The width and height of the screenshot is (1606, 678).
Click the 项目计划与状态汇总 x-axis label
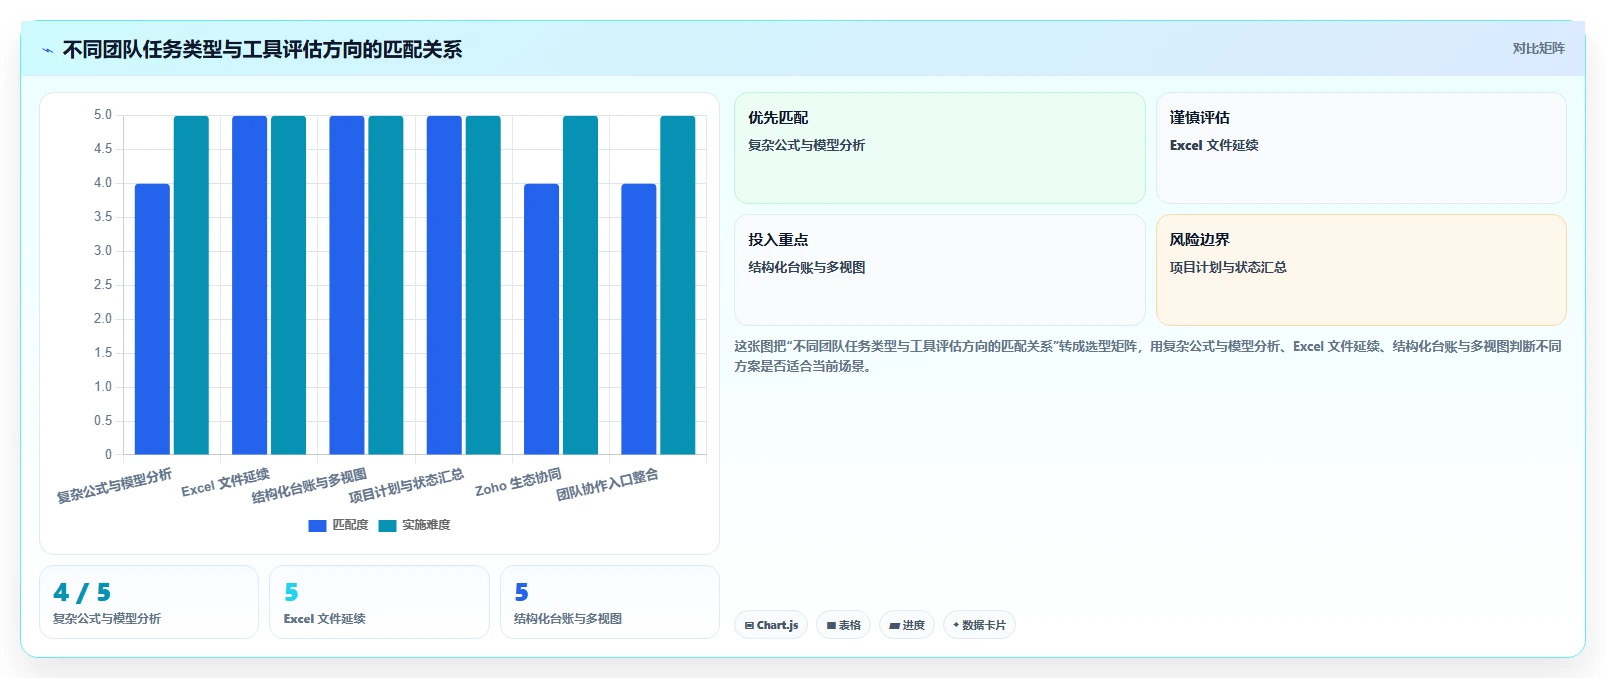point(406,485)
